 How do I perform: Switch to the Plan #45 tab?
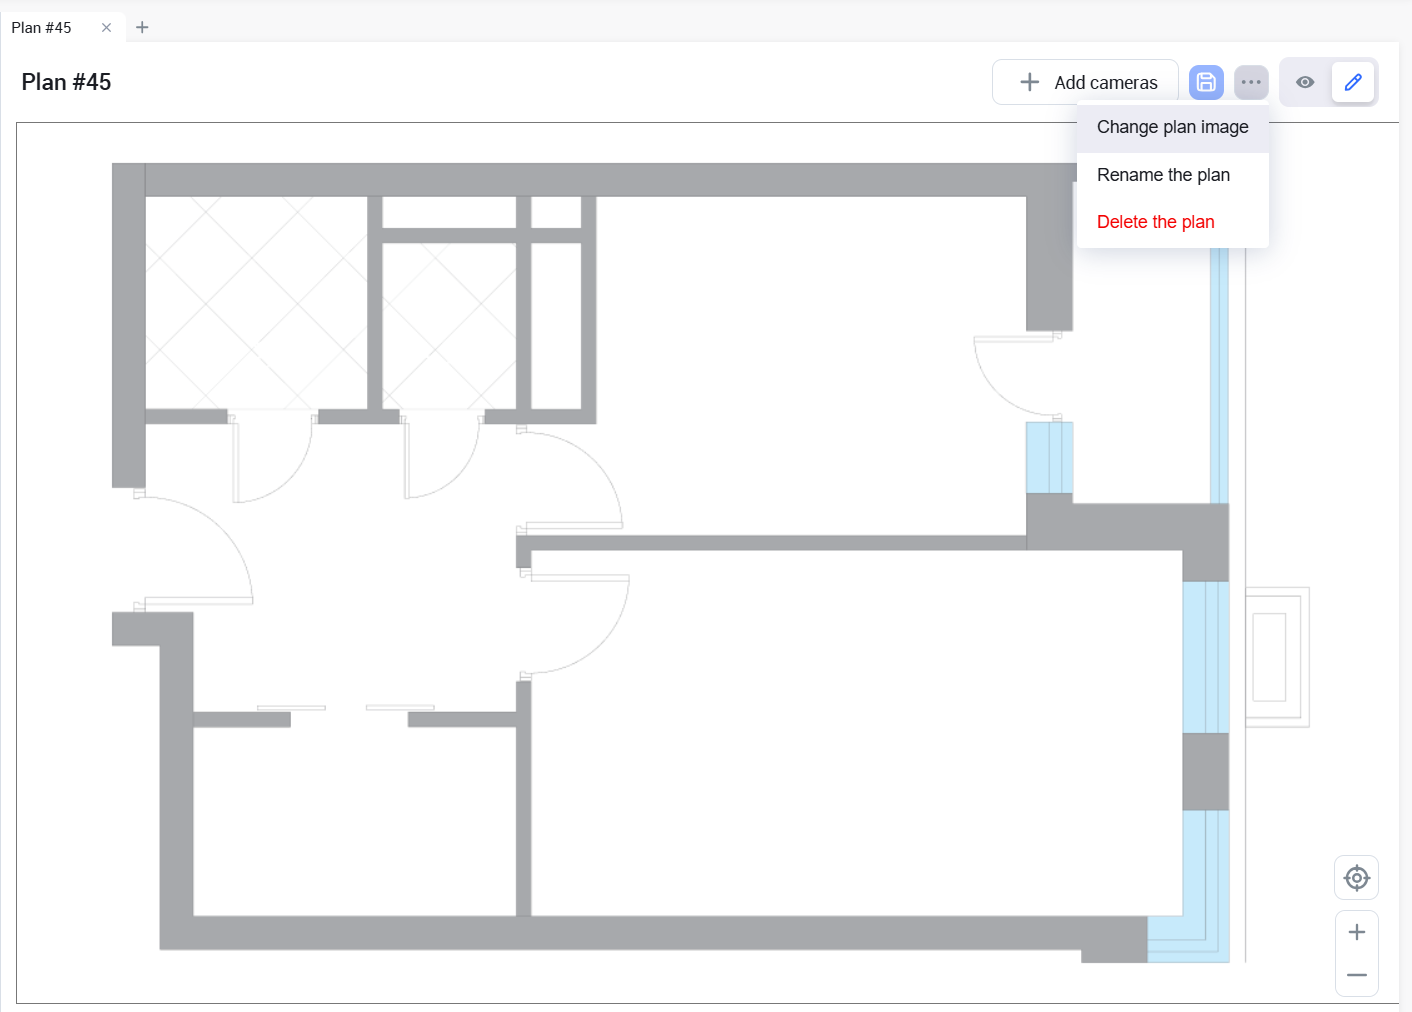(42, 28)
